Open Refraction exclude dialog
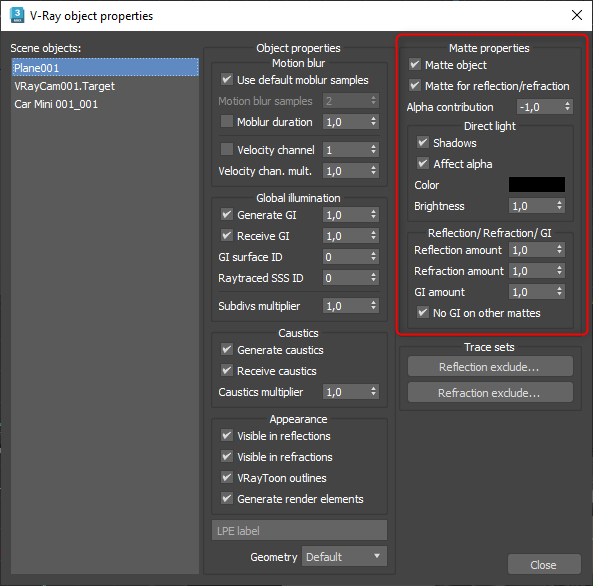 coord(490,392)
